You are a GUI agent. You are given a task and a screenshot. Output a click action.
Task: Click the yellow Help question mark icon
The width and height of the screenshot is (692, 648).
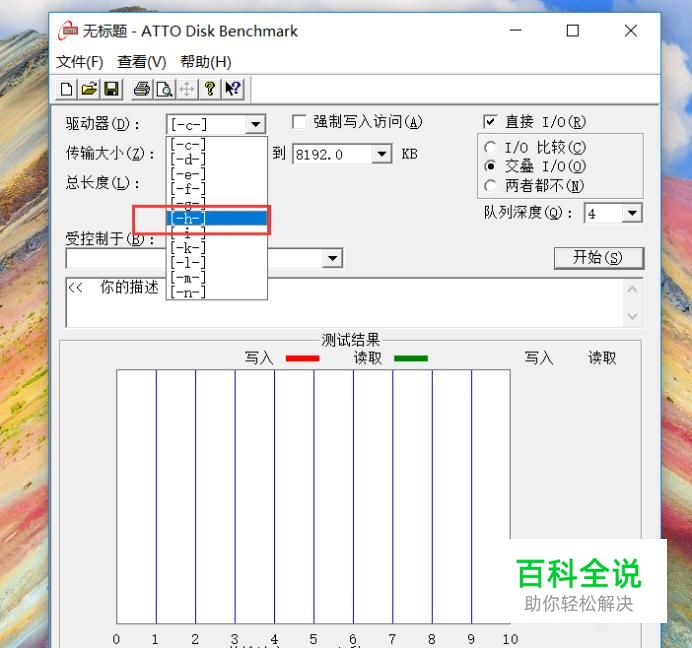(x=210, y=89)
